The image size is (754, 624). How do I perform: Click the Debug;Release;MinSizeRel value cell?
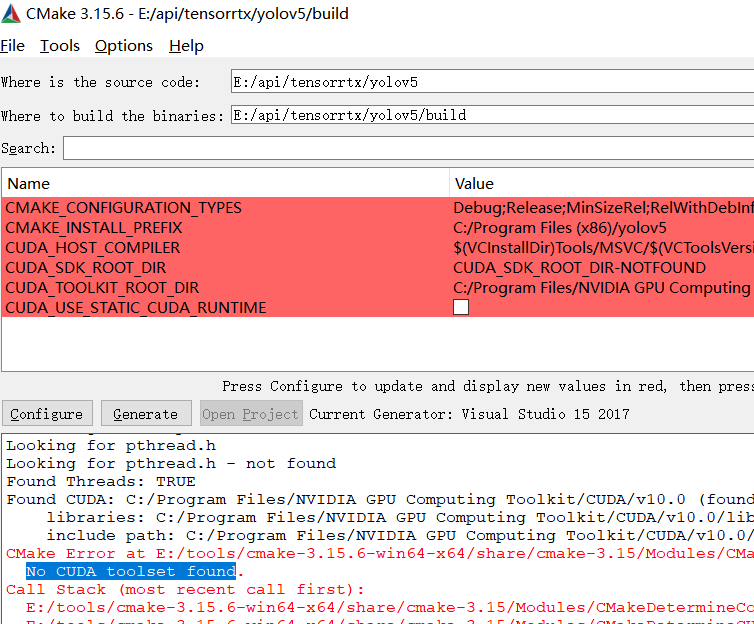point(602,208)
